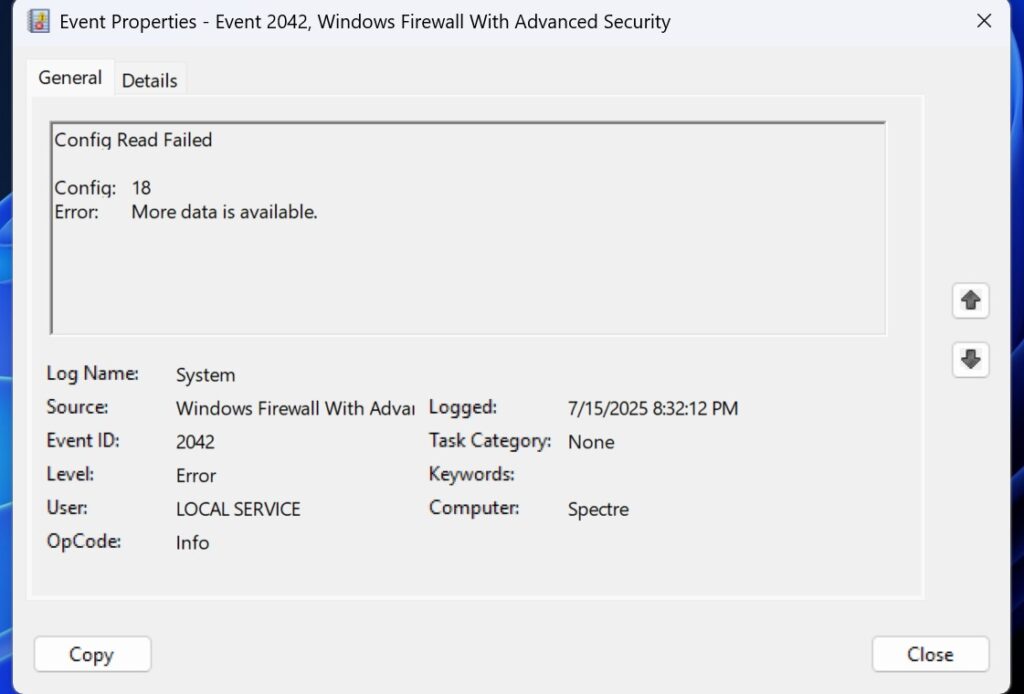The width and height of the screenshot is (1024, 694).
Task: Click the Task Category value None
Action: pos(591,442)
